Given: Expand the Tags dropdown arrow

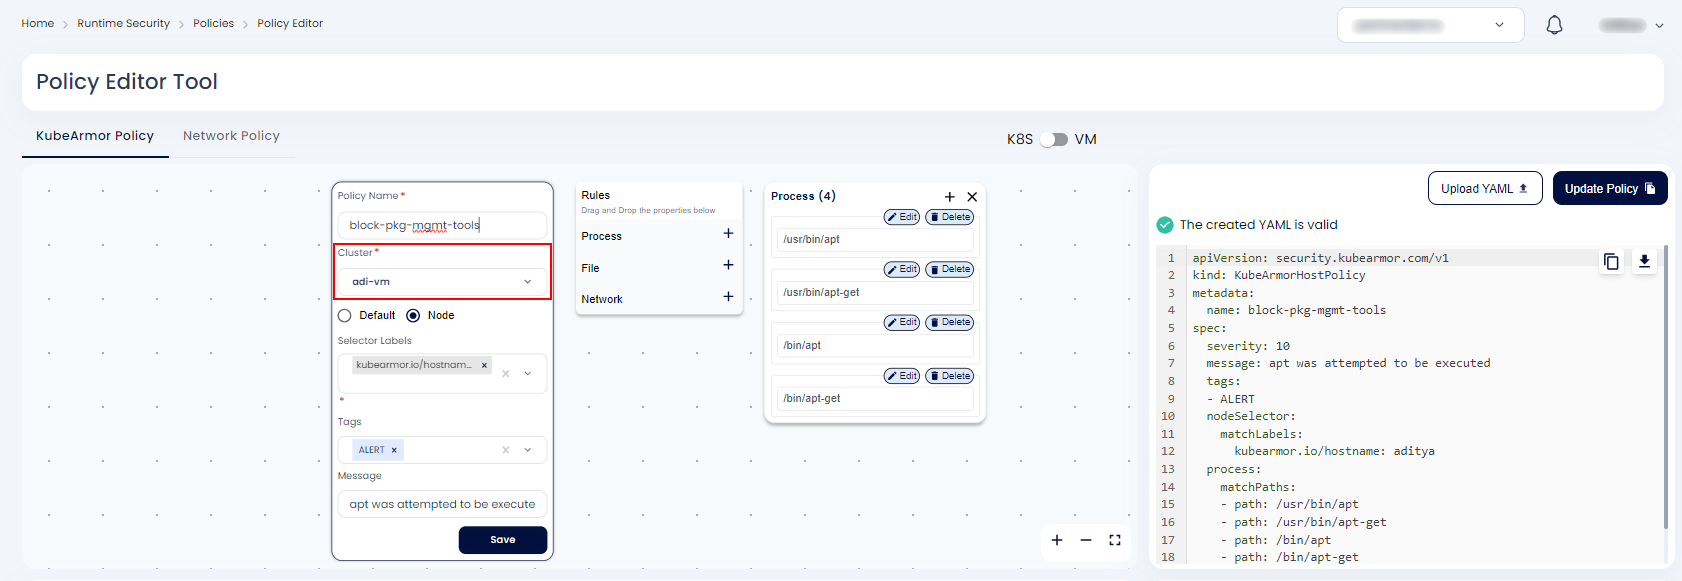Looking at the screenshot, I should pos(528,450).
